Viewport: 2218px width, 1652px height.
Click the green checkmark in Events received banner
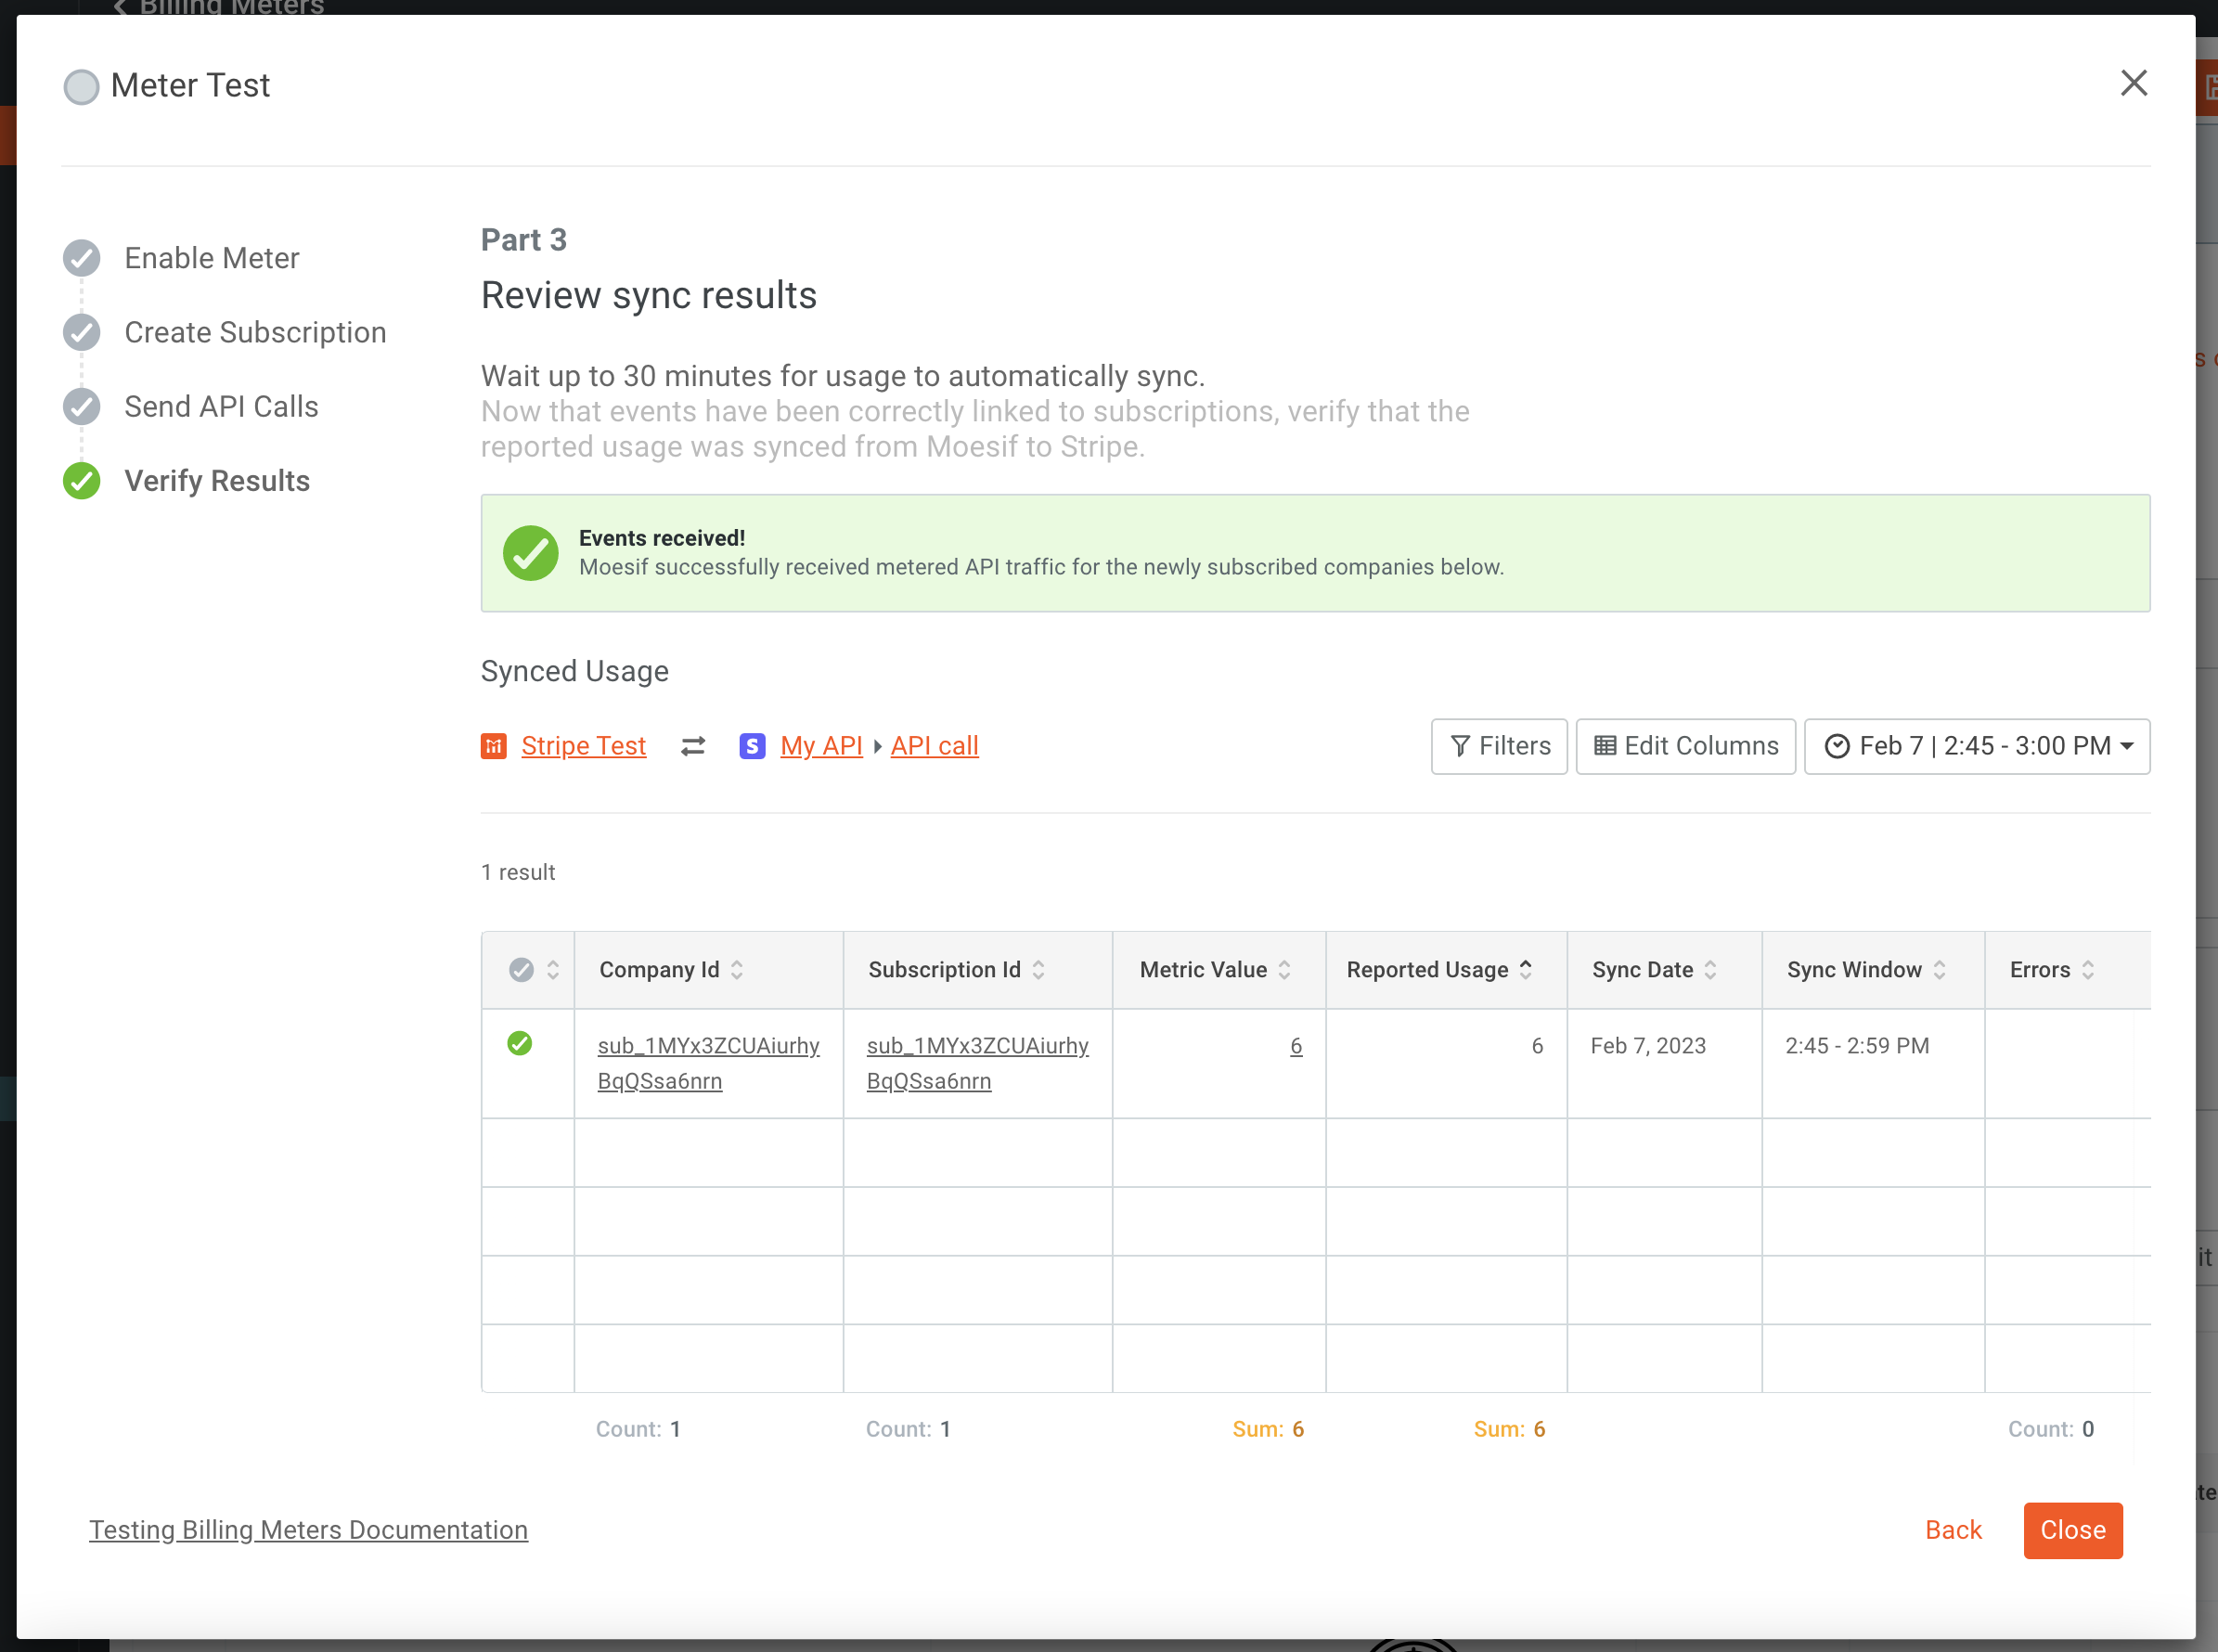point(531,553)
